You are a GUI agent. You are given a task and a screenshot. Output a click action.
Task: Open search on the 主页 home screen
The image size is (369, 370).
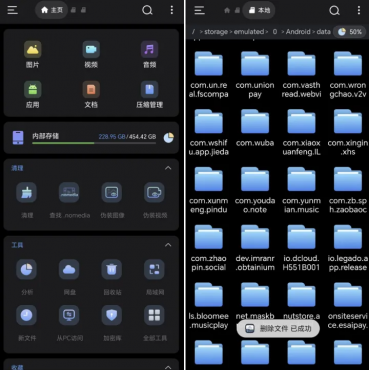click(147, 10)
